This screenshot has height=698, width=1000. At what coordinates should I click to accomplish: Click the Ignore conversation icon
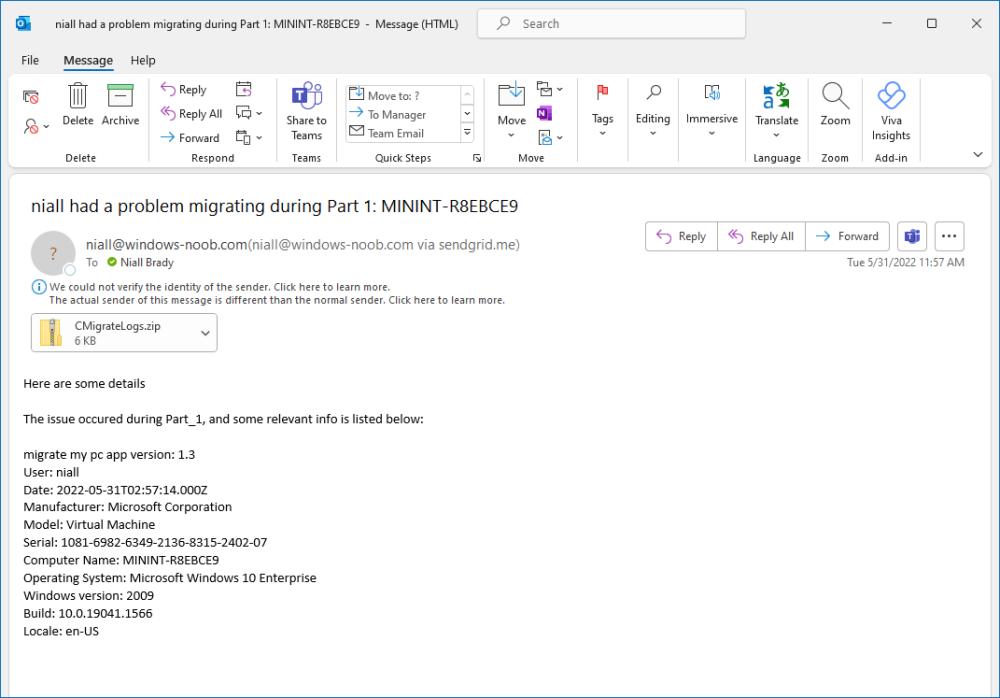(31, 97)
